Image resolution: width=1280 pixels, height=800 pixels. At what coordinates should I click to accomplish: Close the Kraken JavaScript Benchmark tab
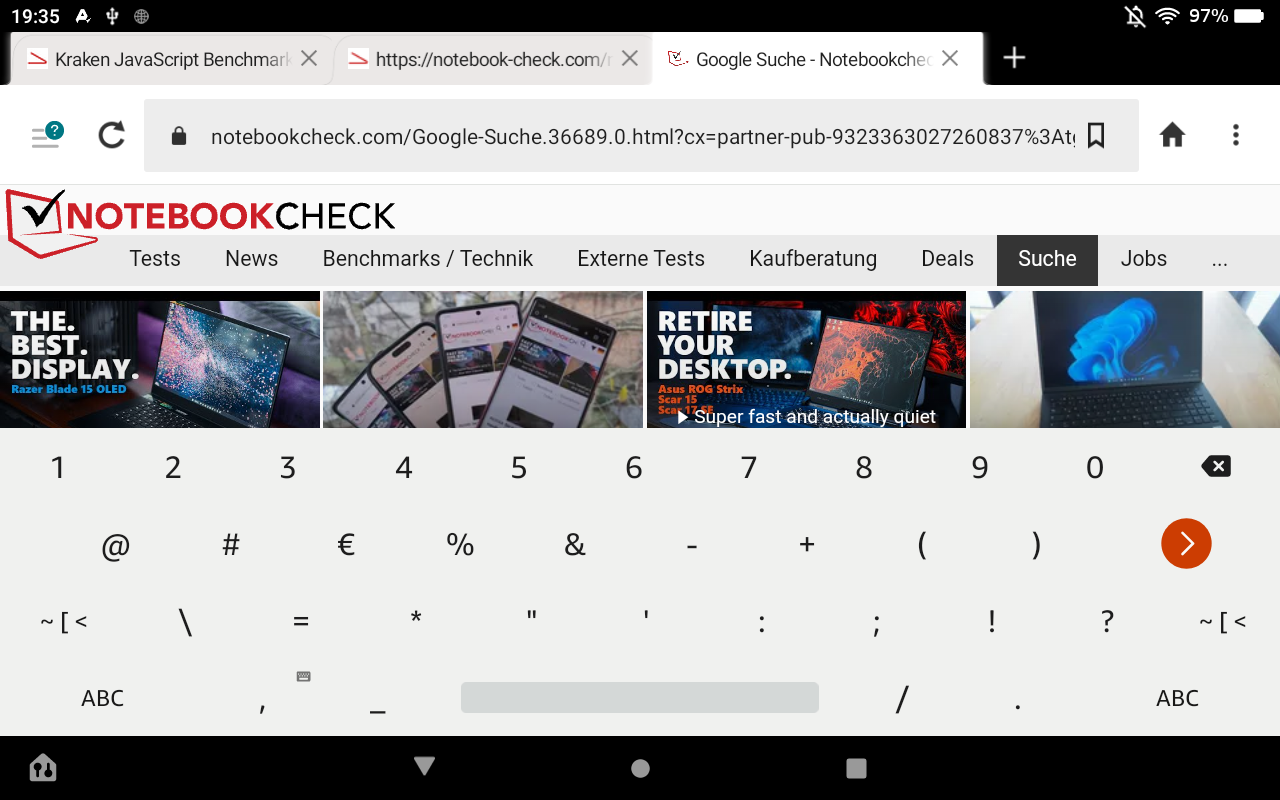tap(309, 58)
